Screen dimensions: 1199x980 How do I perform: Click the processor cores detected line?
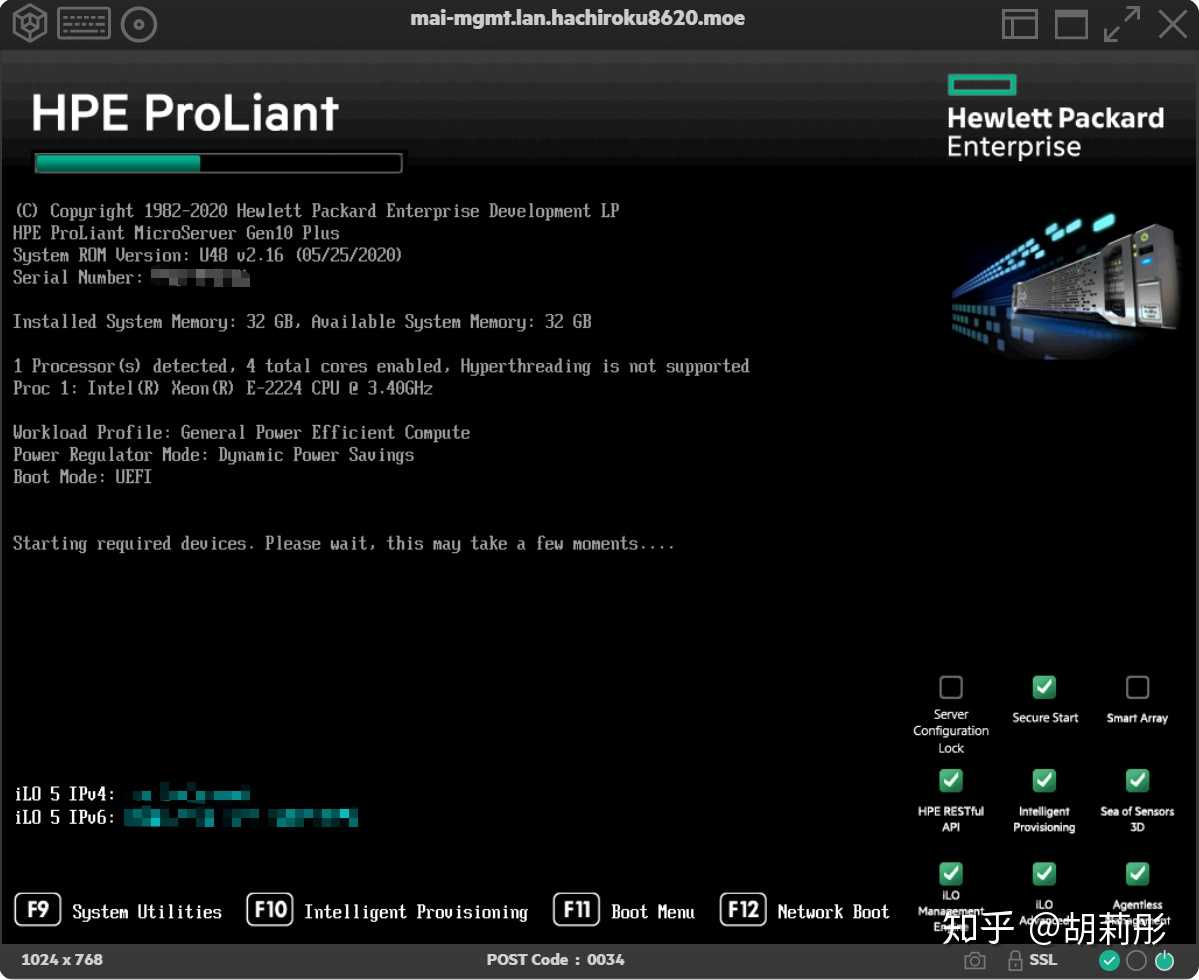pos(381,366)
